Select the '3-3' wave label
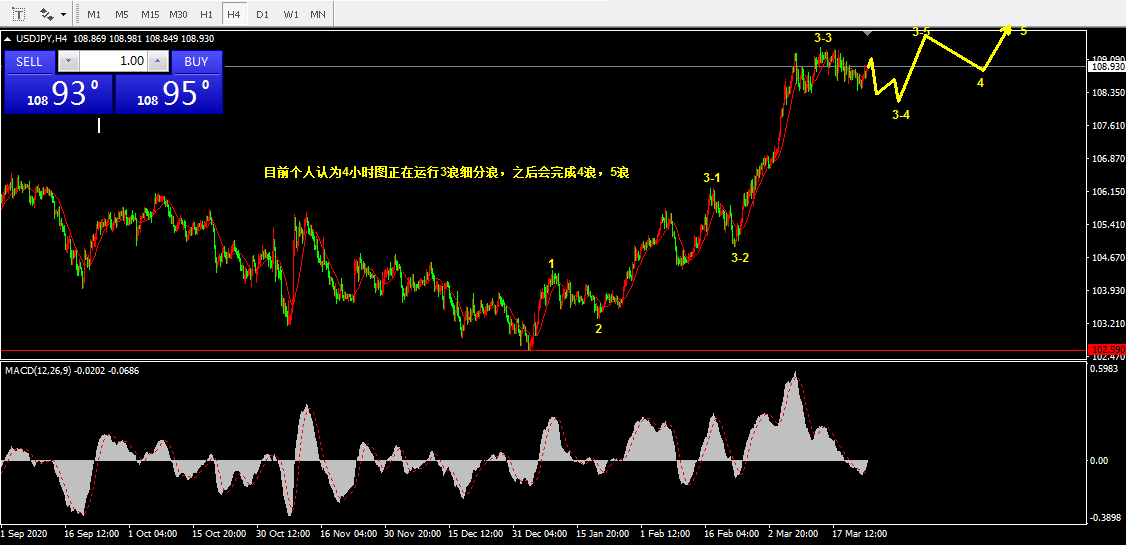The width and height of the screenshot is (1126, 545). coord(824,37)
